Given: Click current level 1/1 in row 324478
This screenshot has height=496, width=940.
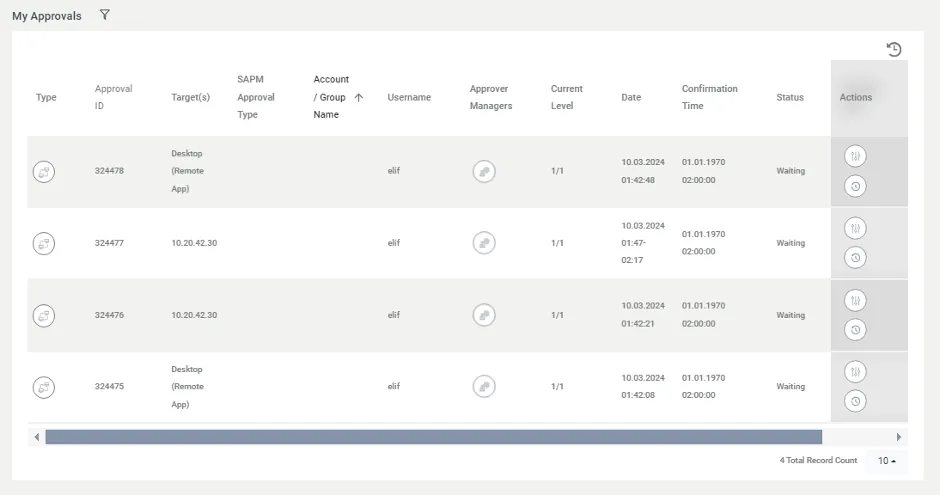Looking at the screenshot, I should (558, 171).
